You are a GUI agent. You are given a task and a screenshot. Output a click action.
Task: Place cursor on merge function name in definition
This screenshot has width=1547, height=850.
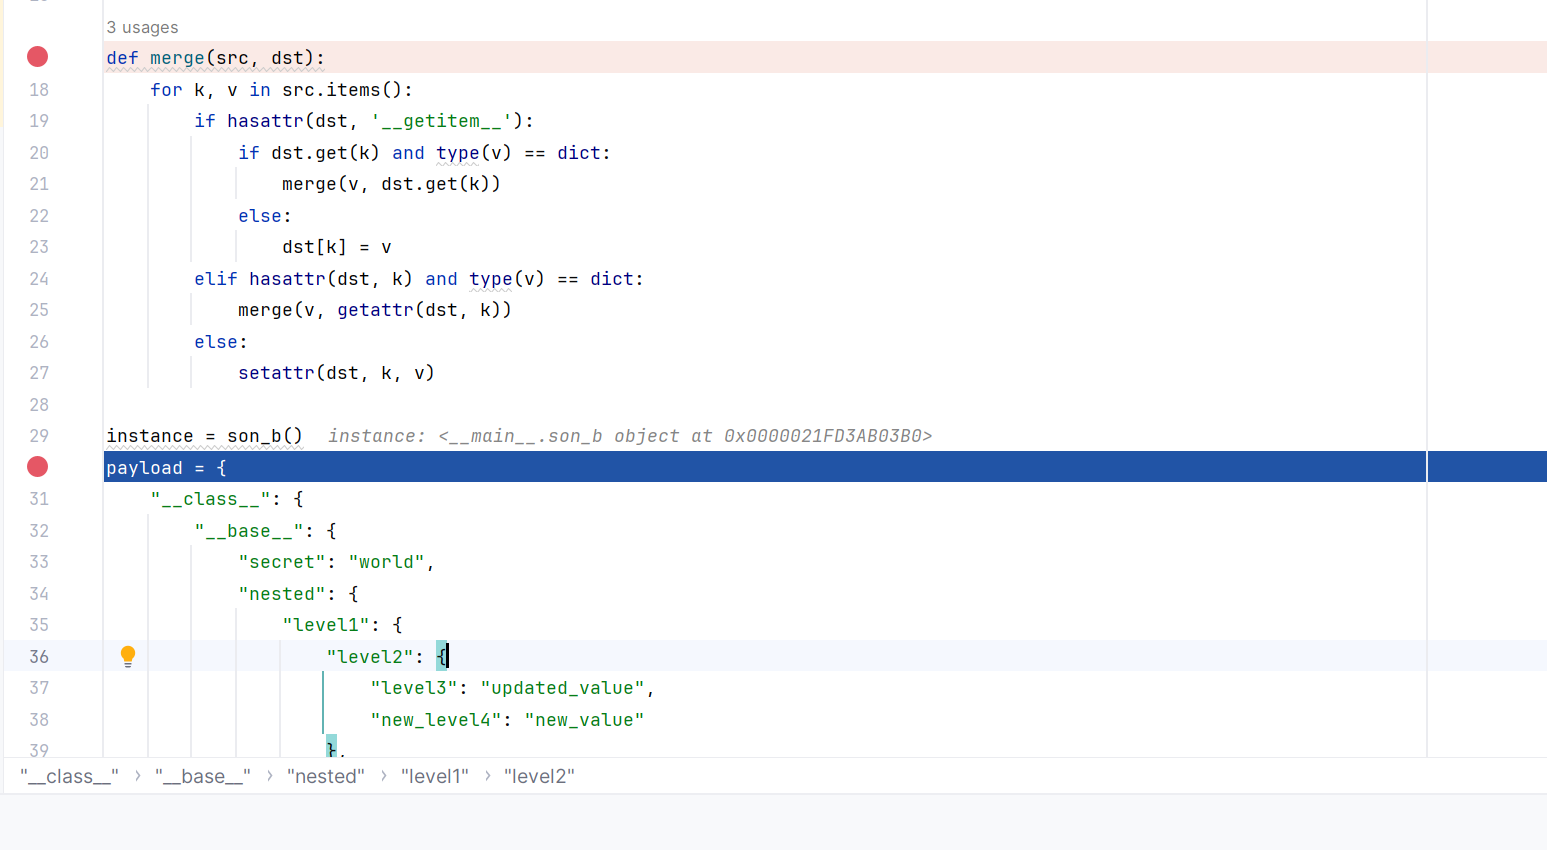pos(177,58)
